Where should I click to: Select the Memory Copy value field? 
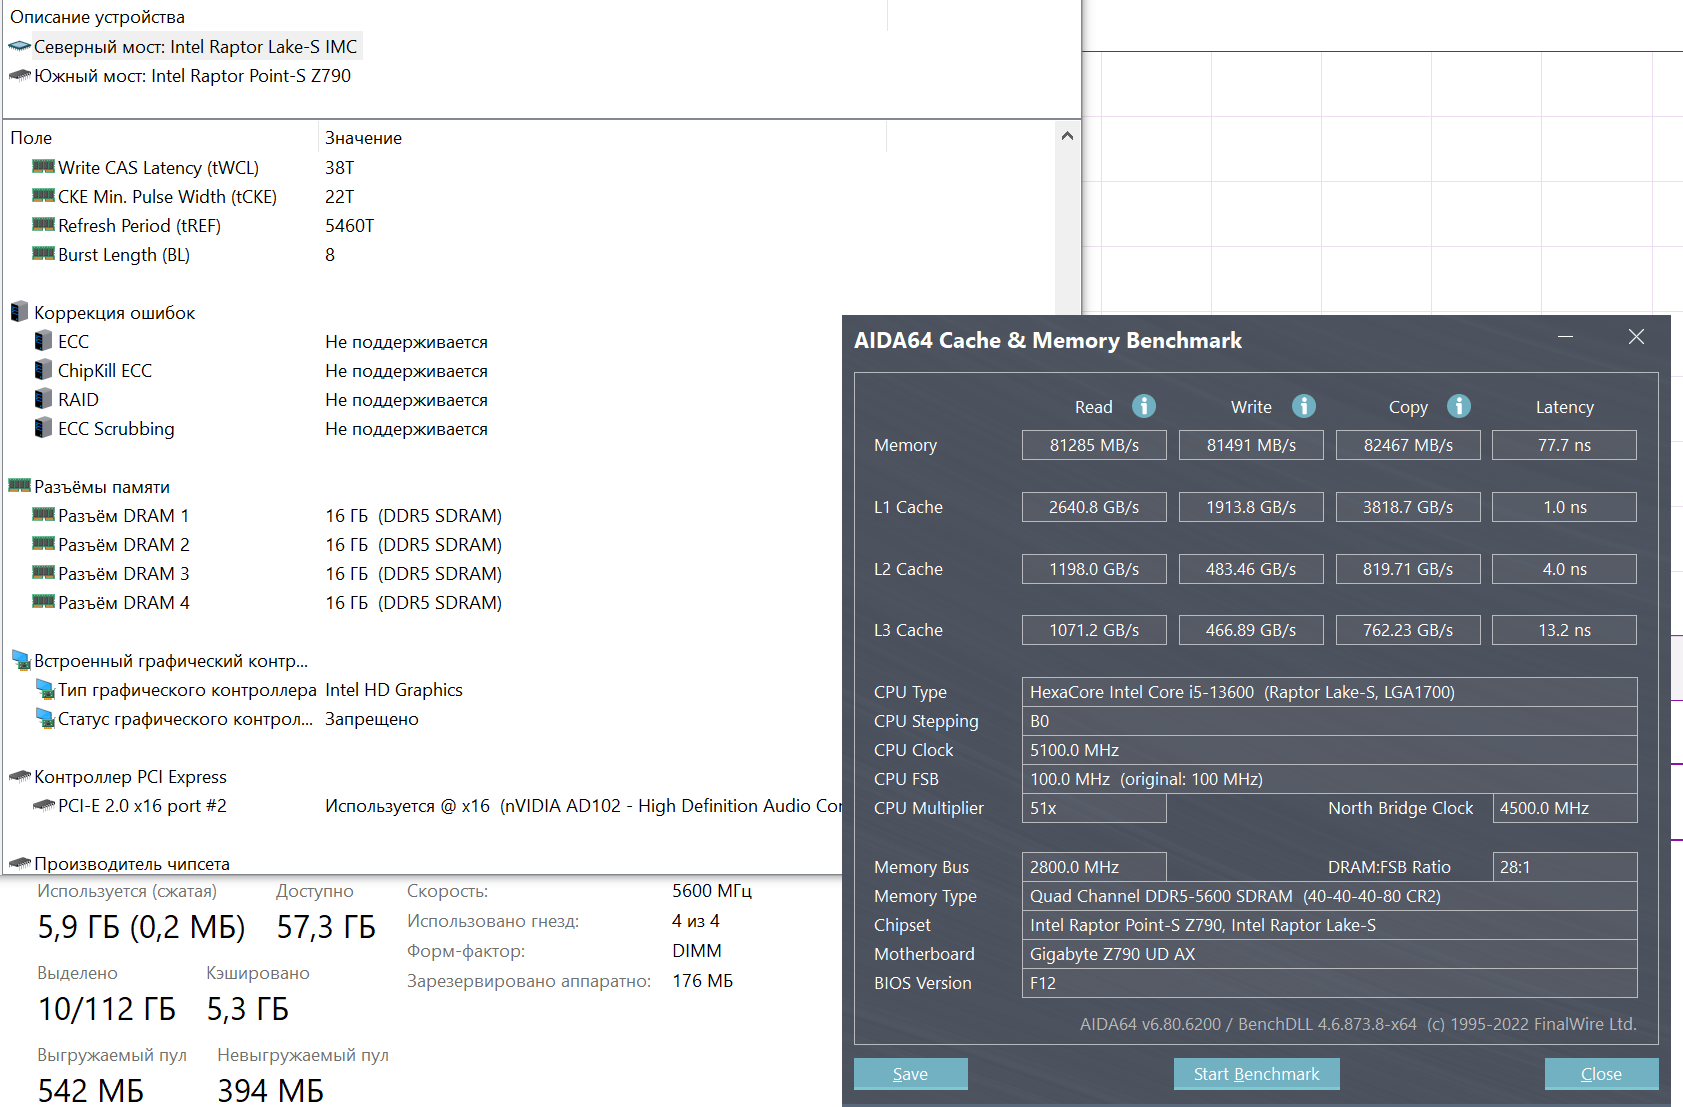(1408, 445)
